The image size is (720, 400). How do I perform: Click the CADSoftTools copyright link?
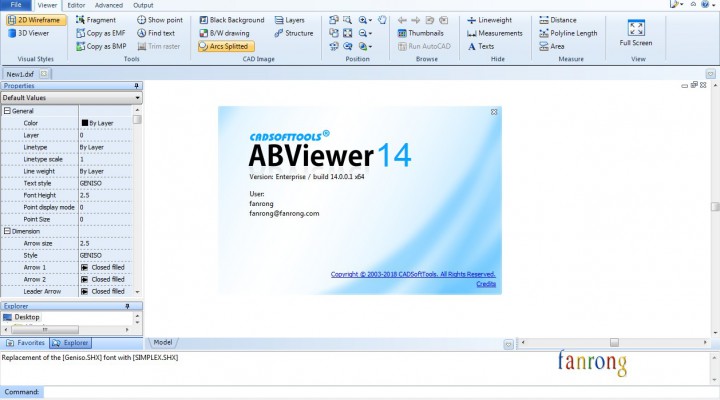coord(413,274)
